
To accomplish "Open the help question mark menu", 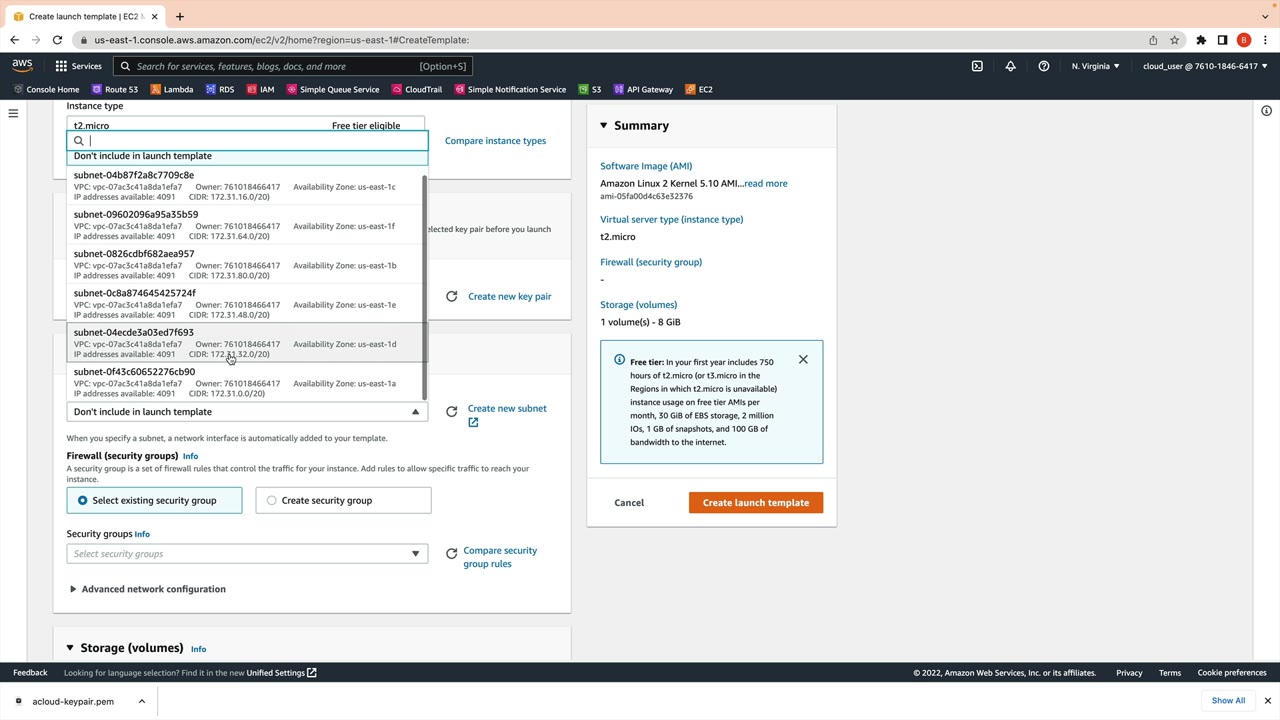I will [x=1044, y=66].
